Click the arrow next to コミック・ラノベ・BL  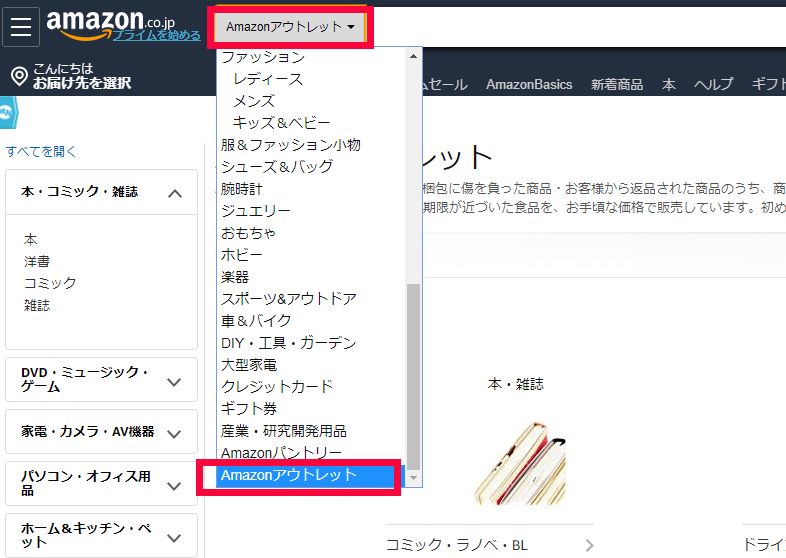click(x=588, y=545)
